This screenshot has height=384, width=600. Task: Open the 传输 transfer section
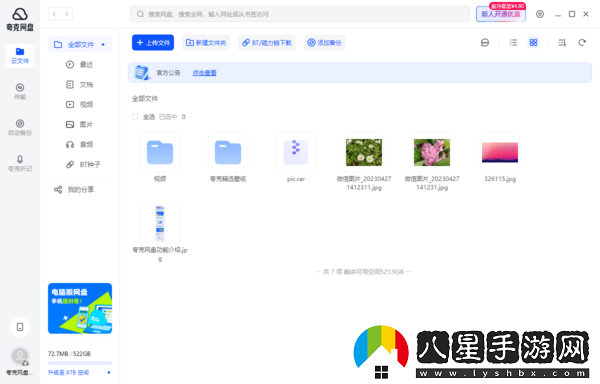20,91
